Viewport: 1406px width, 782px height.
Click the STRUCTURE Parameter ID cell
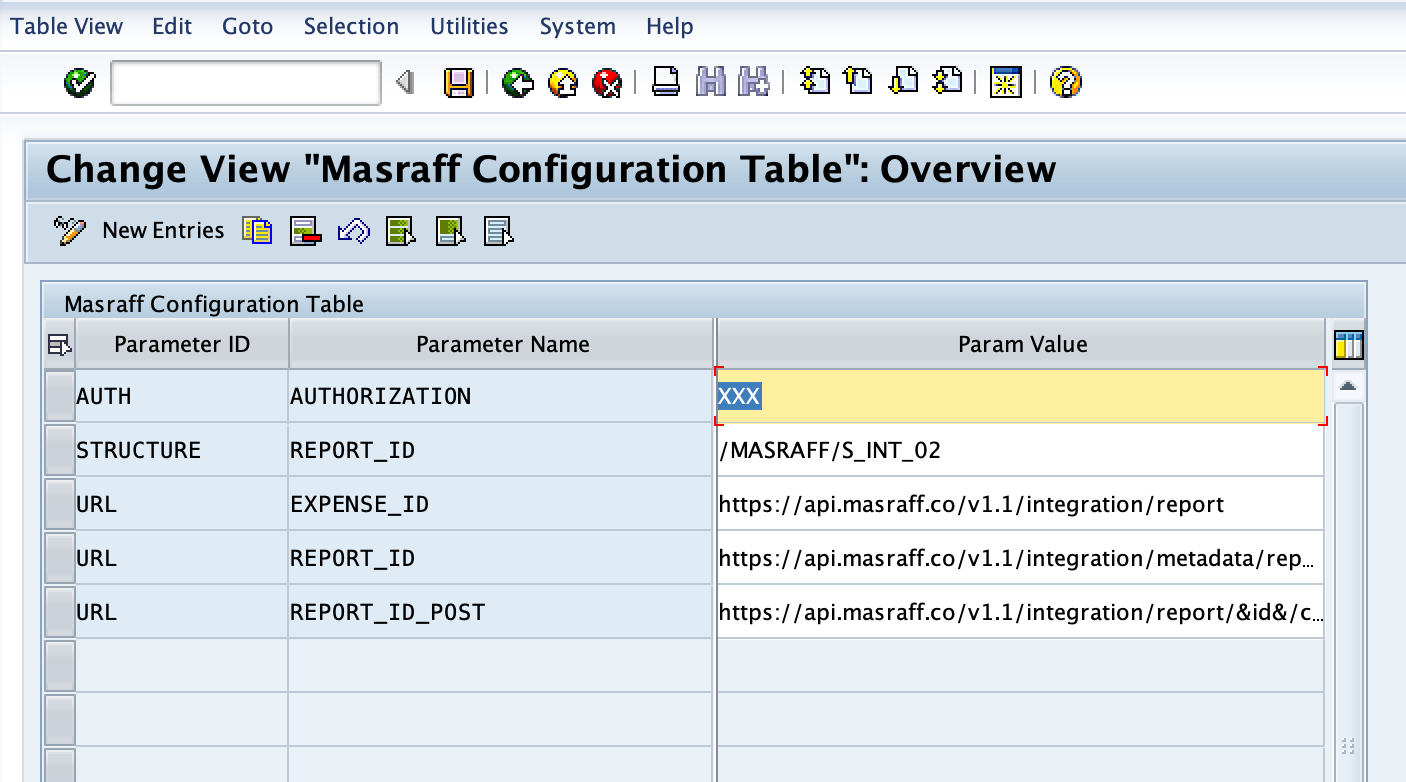[182, 450]
